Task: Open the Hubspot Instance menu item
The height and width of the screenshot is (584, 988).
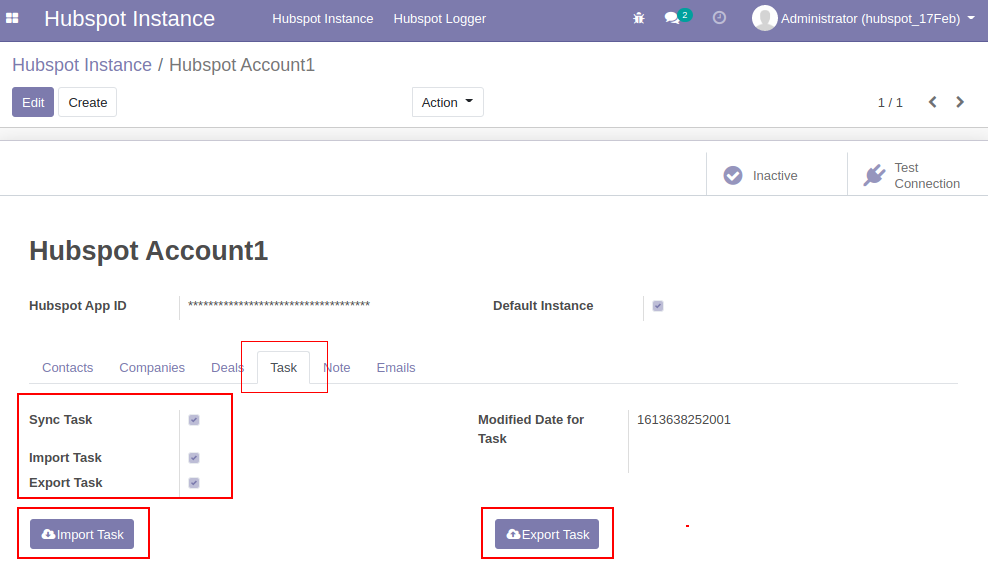Action: (x=323, y=19)
